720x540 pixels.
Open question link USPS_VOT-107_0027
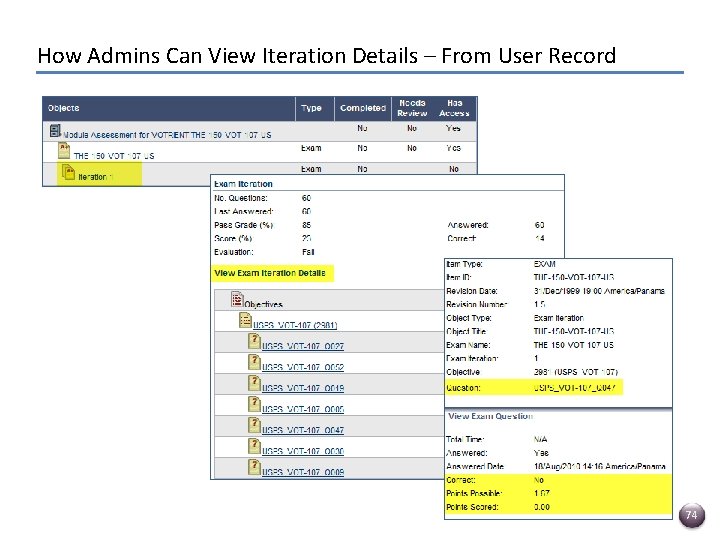coord(303,346)
